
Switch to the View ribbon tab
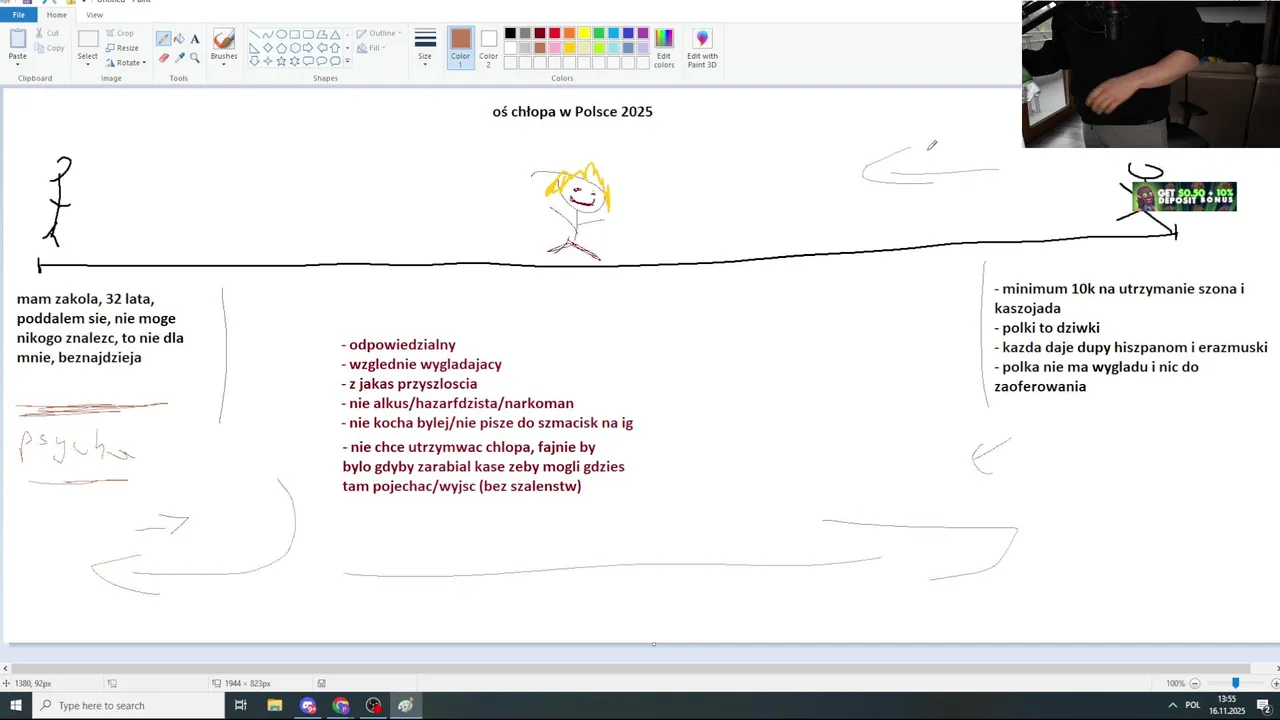tap(94, 15)
